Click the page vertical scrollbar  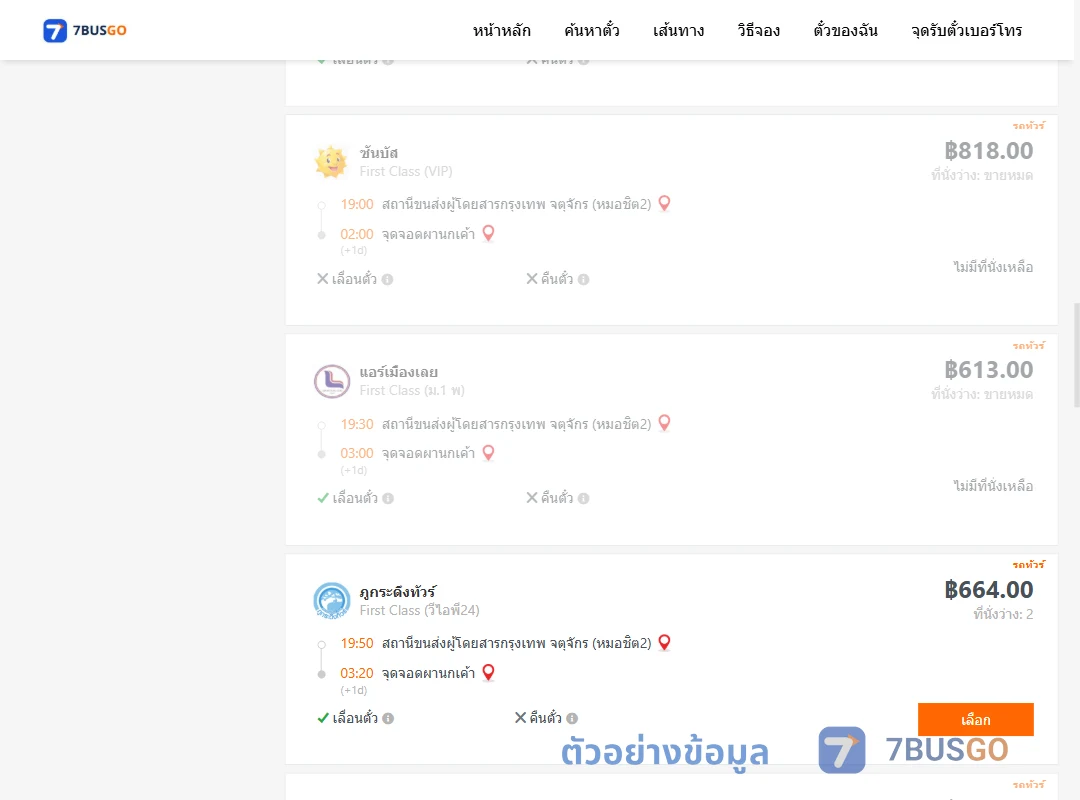pos(1077,355)
